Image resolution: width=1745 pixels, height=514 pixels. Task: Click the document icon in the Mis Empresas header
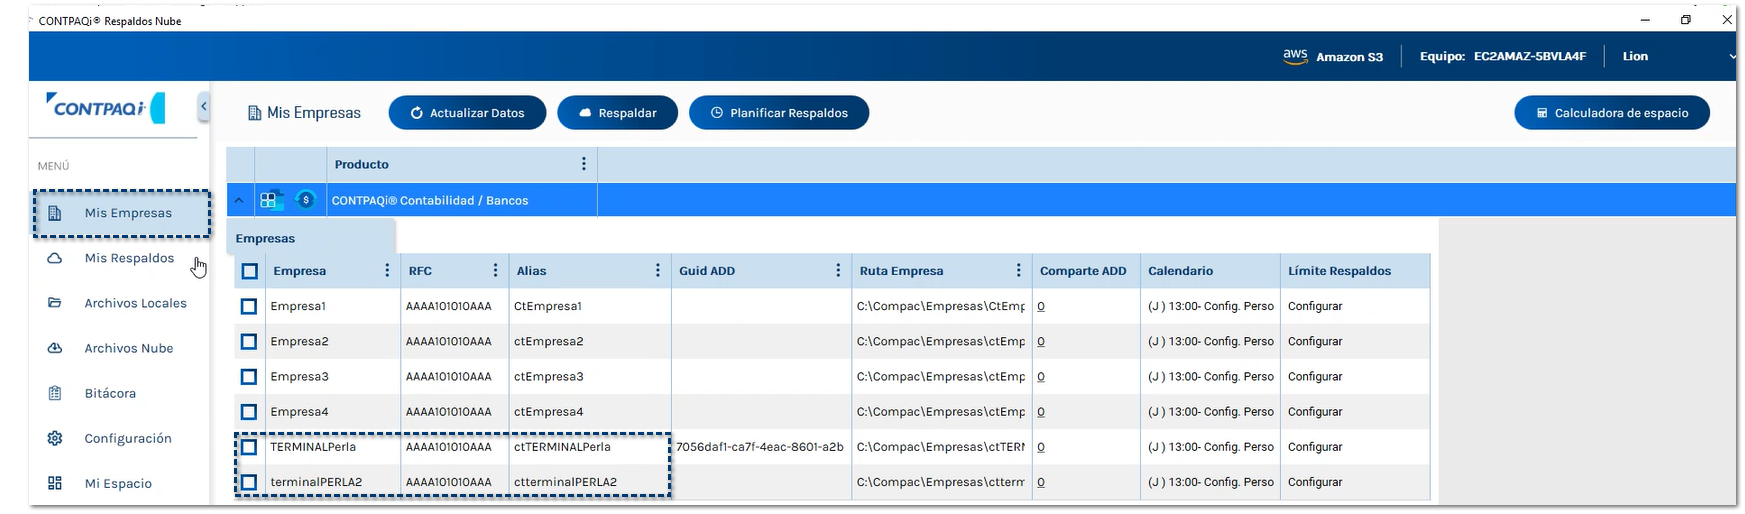coord(254,113)
